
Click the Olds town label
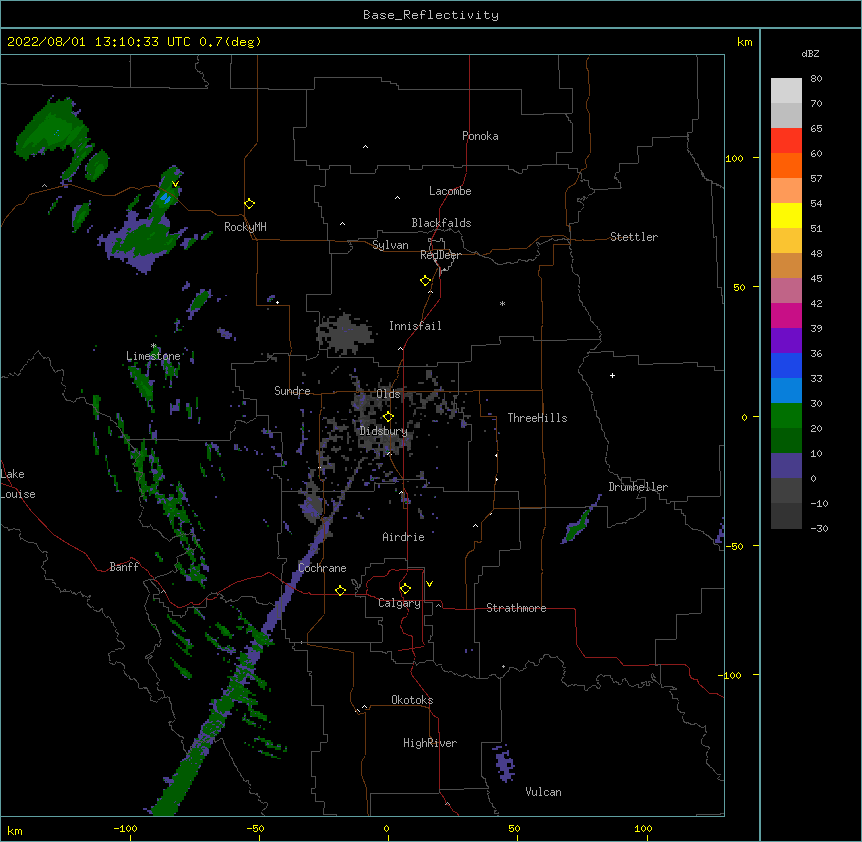click(388, 394)
